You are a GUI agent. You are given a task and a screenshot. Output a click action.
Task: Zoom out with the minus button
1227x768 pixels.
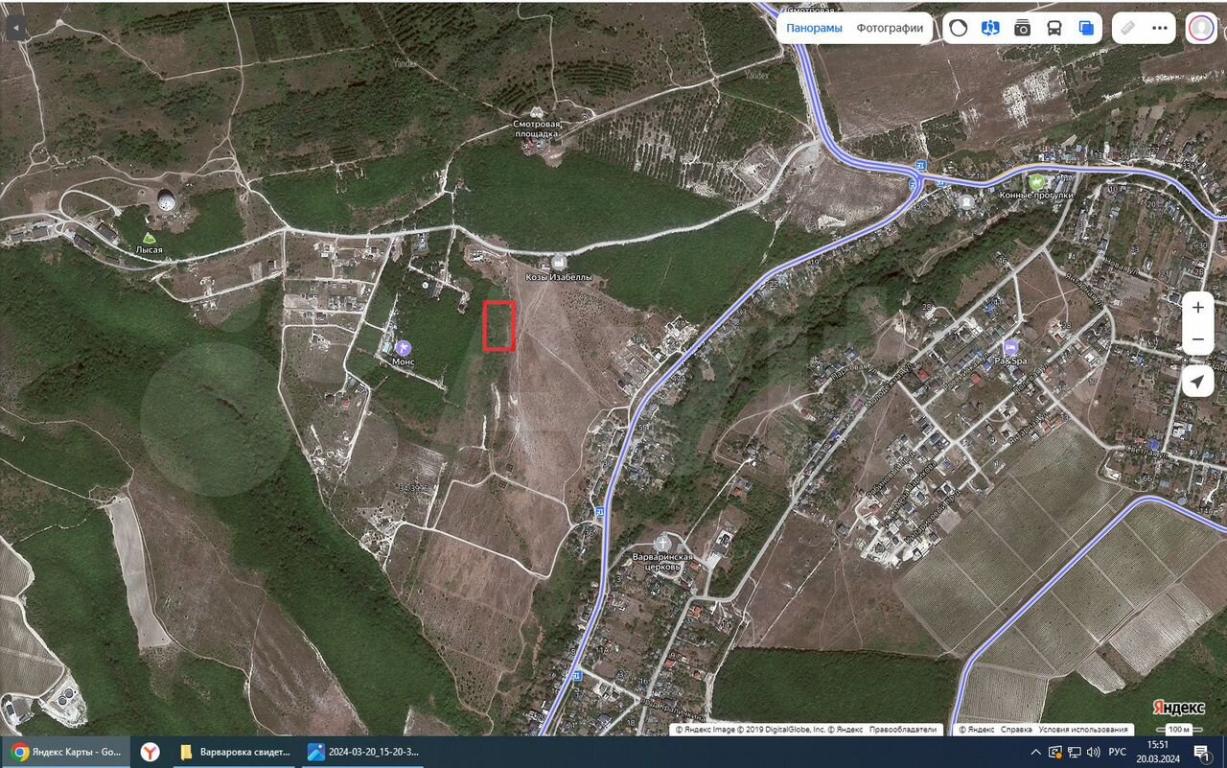click(1198, 340)
